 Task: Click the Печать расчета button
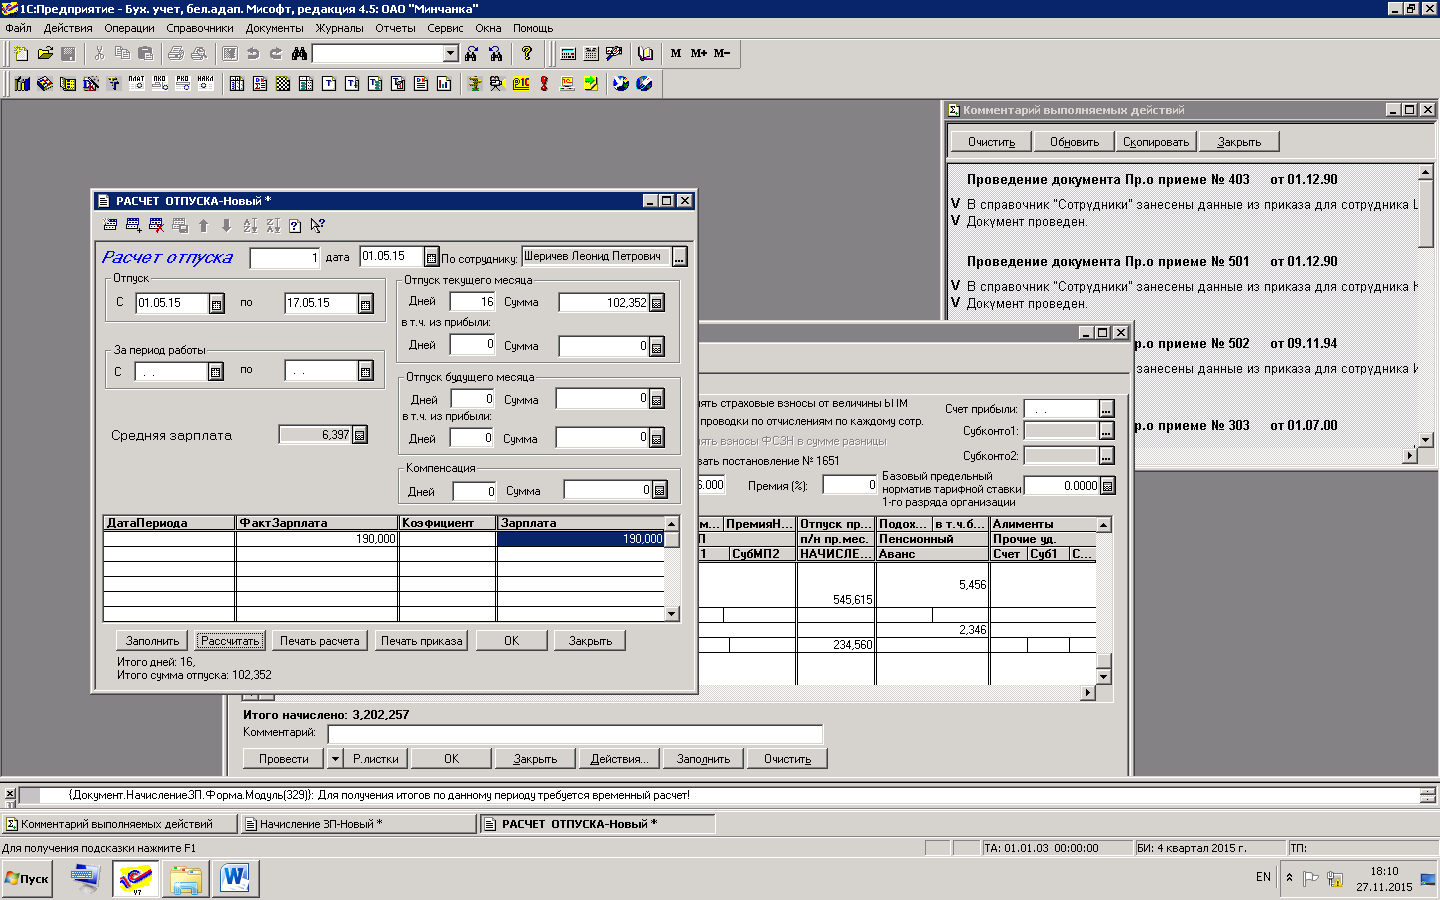(x=319, y=641)
